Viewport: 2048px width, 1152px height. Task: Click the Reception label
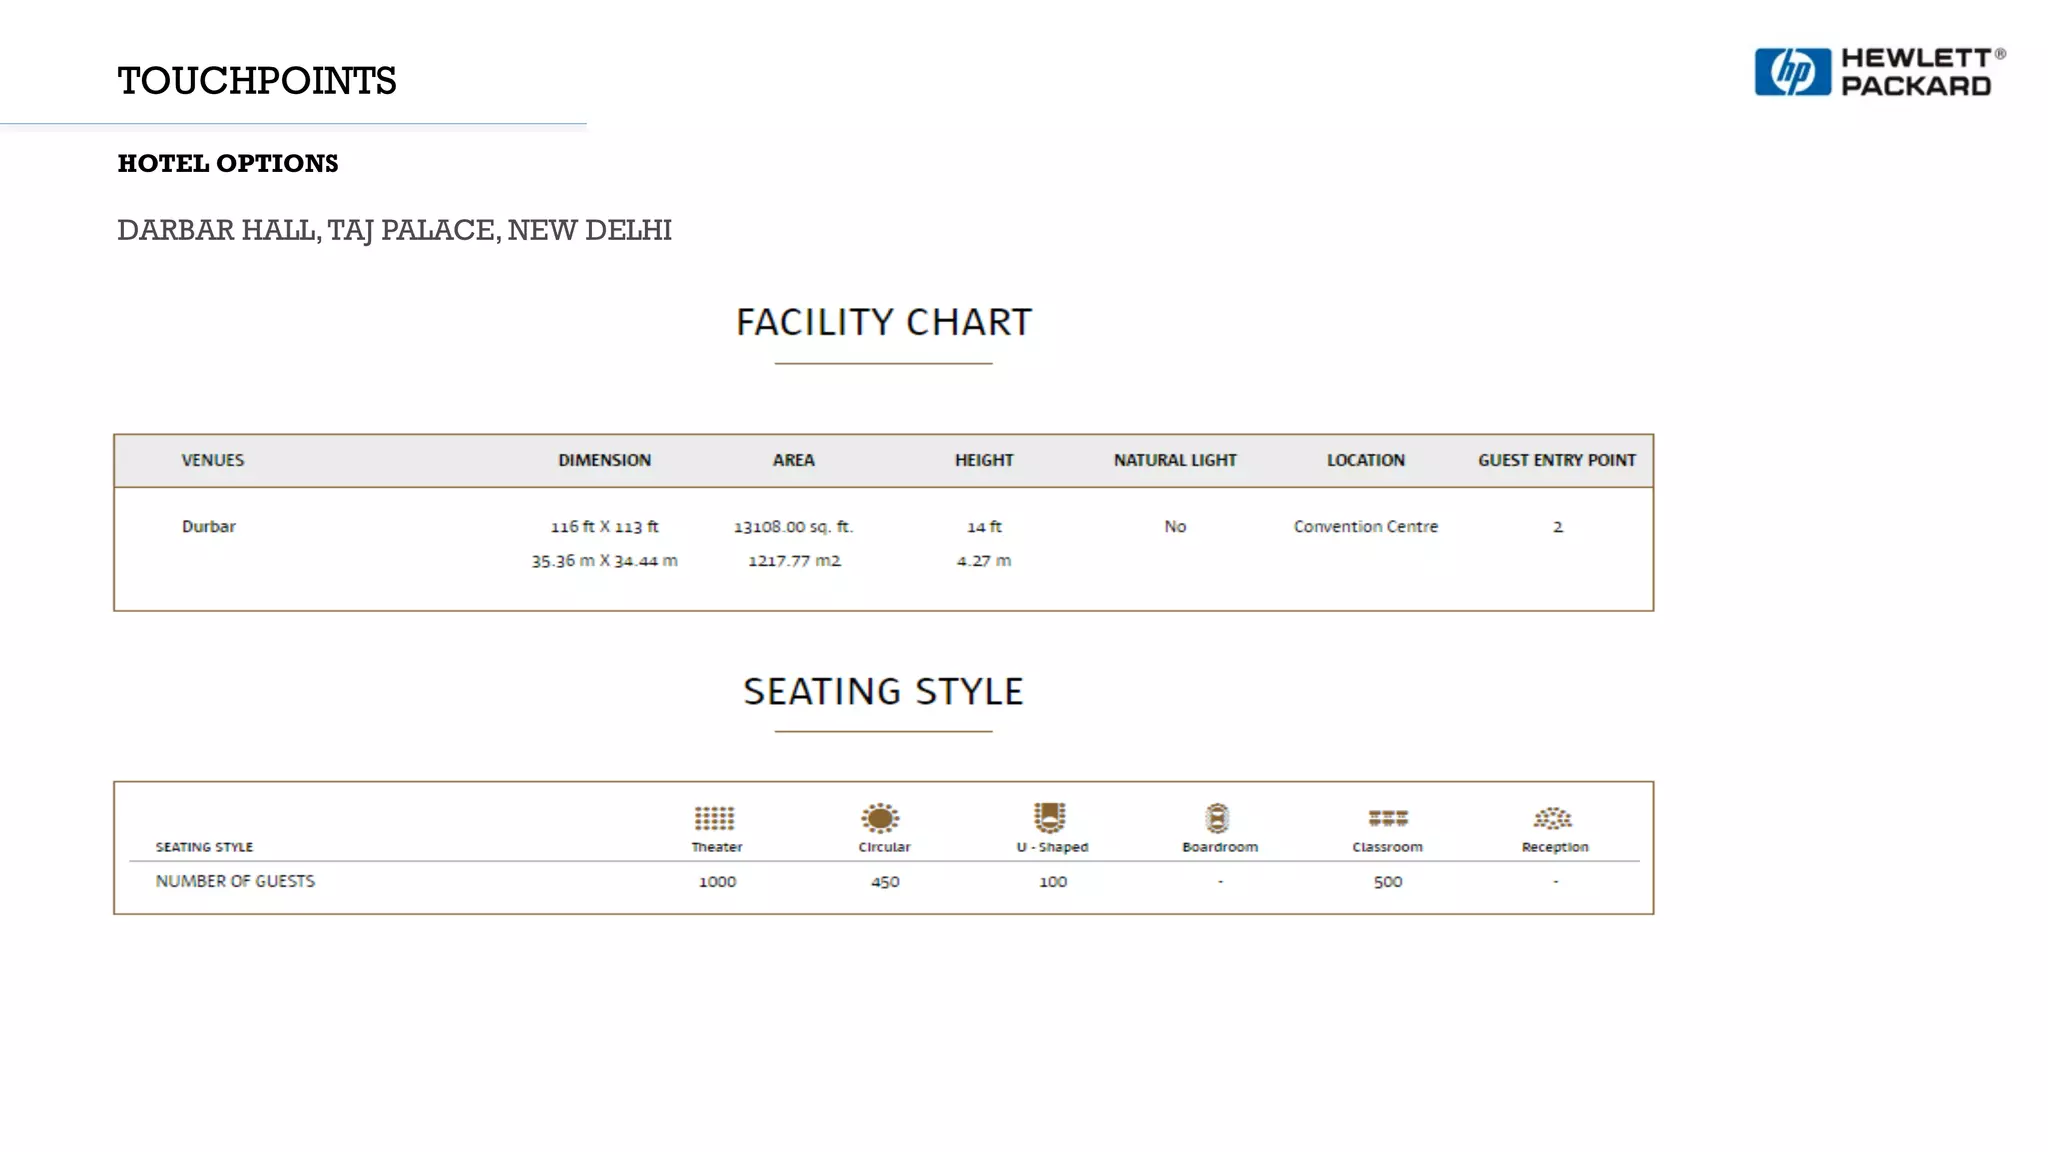point(1555,847)
